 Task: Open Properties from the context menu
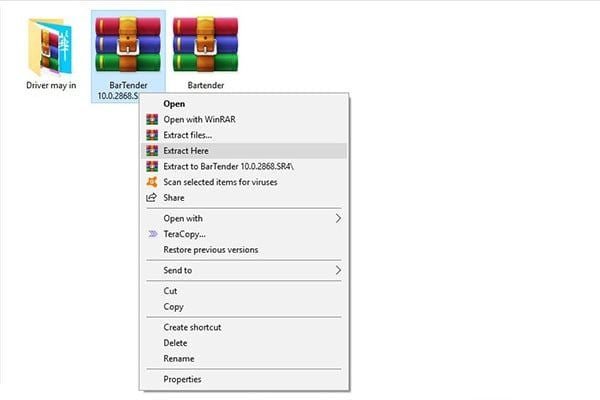point(182,379)
